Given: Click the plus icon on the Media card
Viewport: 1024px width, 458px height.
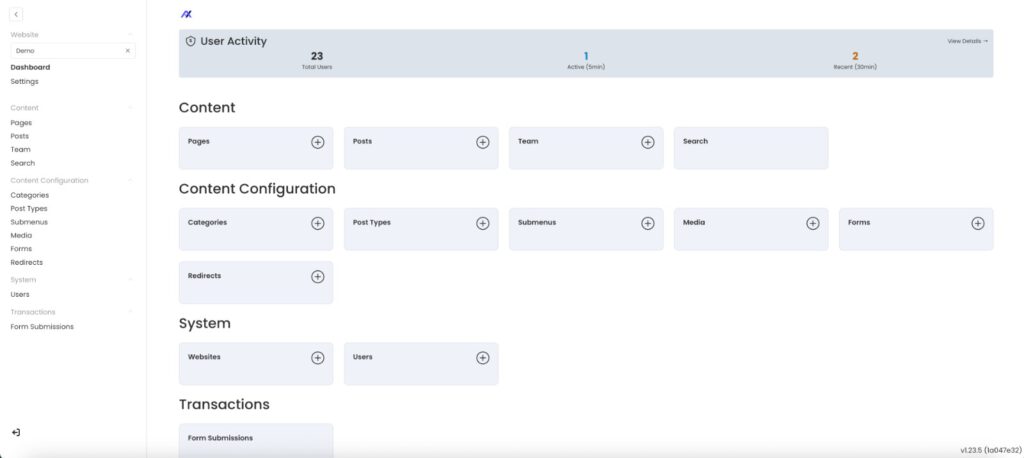Looking at the screenshot, I should [x=812, y=223].
